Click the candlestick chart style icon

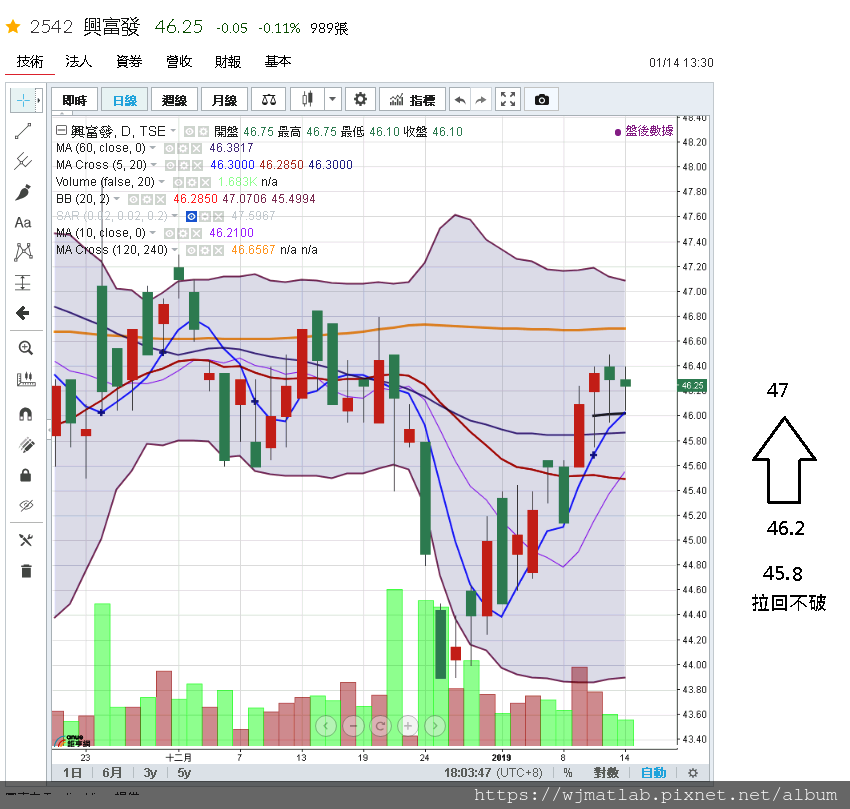click(x=307, y=100)
